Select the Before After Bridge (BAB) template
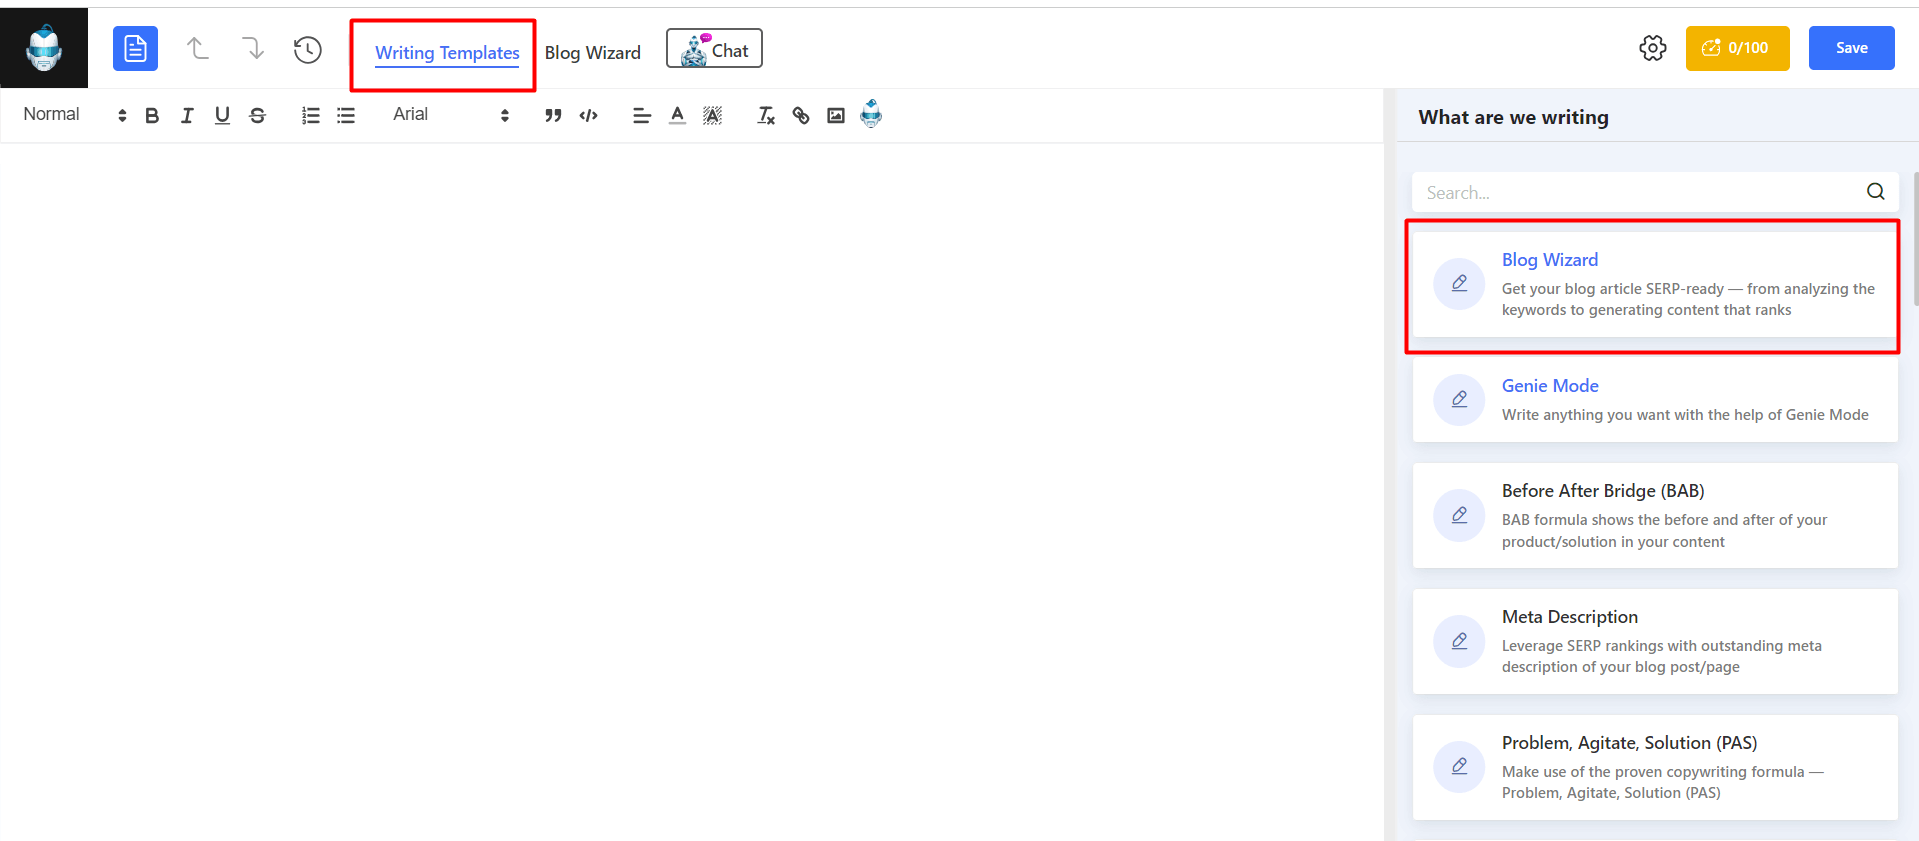1919x841 pixels. point(1655,516)
